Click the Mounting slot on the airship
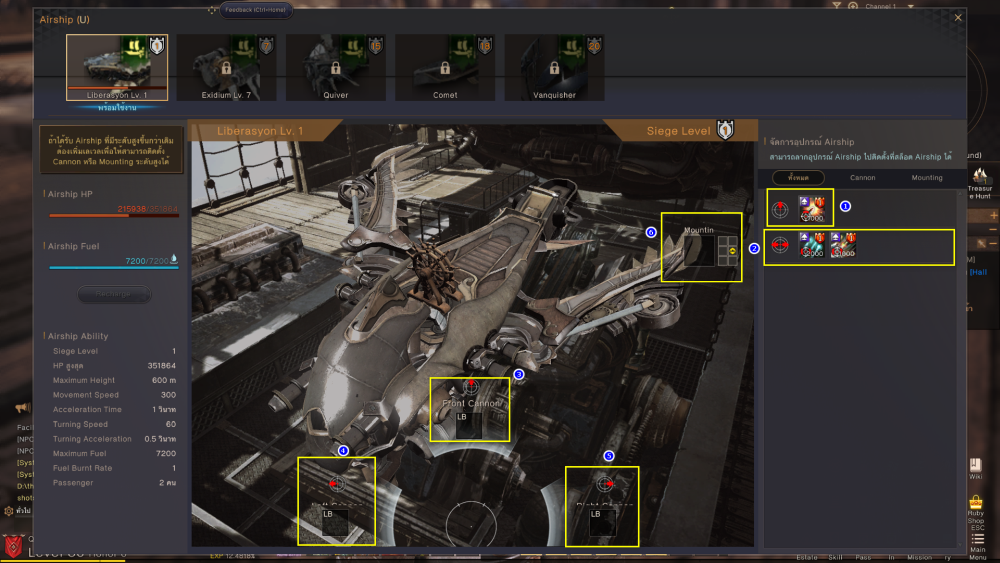This screenshot has width=1000, height=563. [x=699, y=251]
